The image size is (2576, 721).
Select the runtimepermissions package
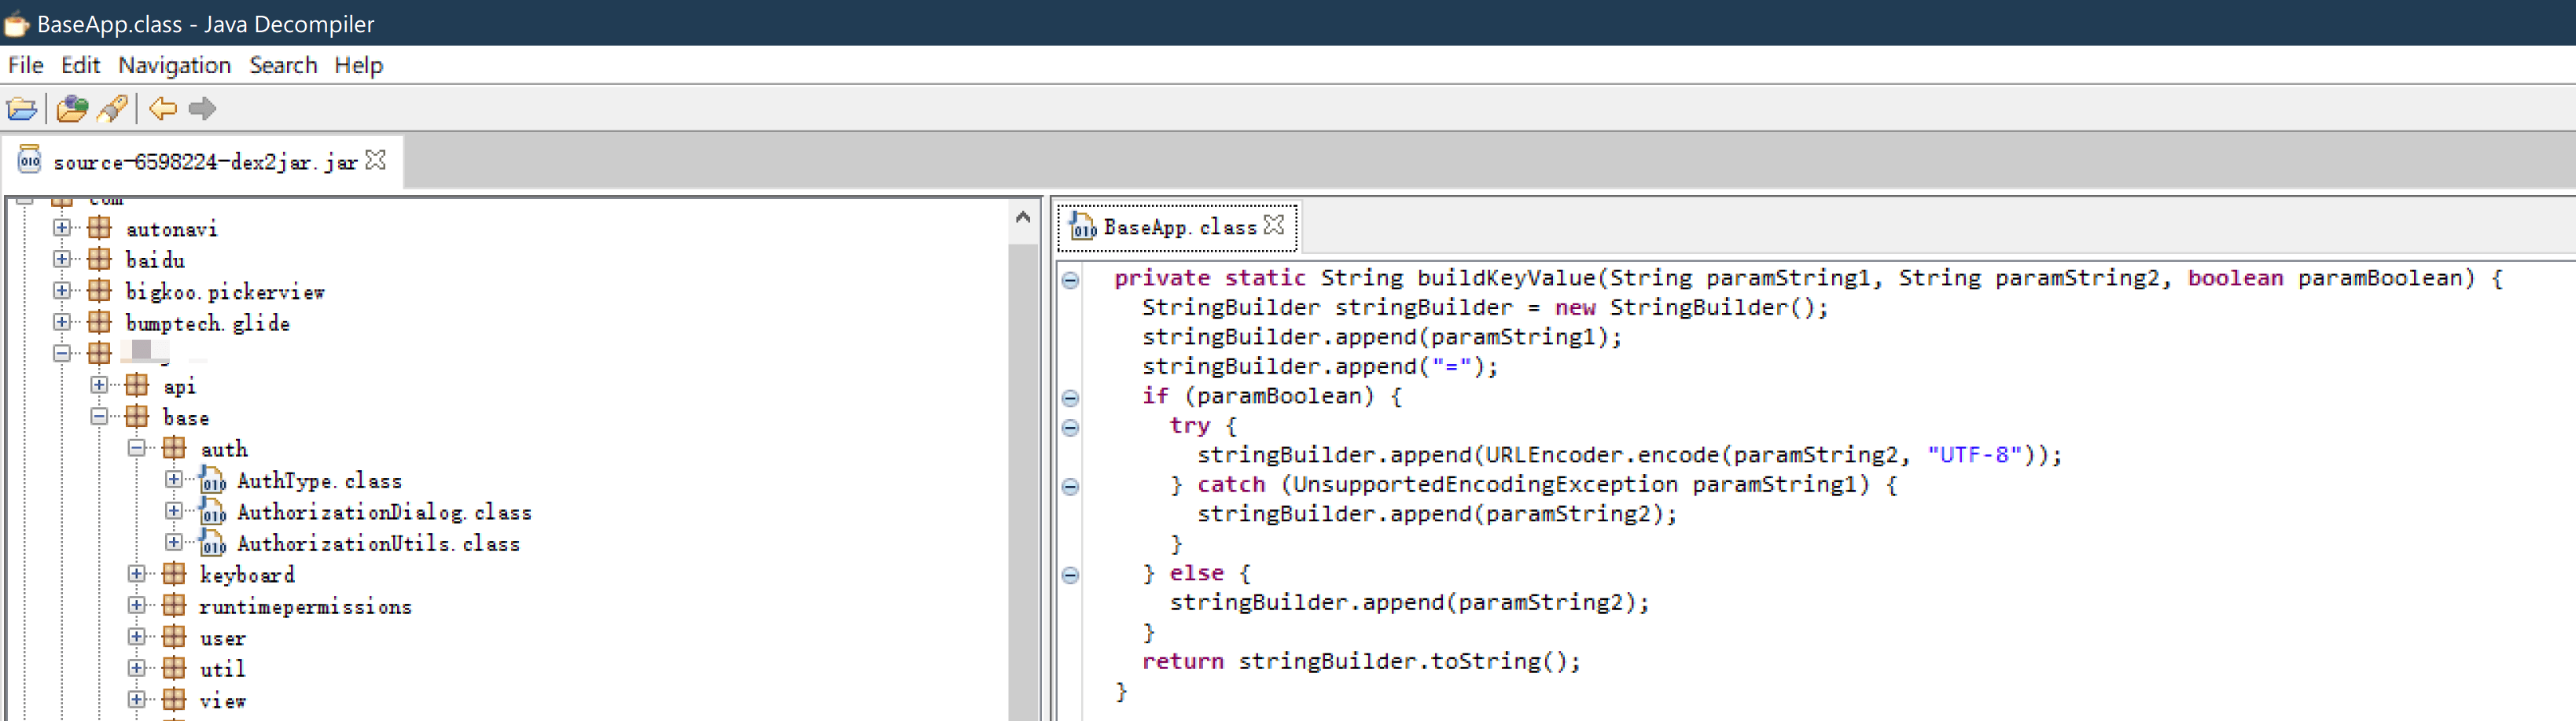(x=305, y=607)
